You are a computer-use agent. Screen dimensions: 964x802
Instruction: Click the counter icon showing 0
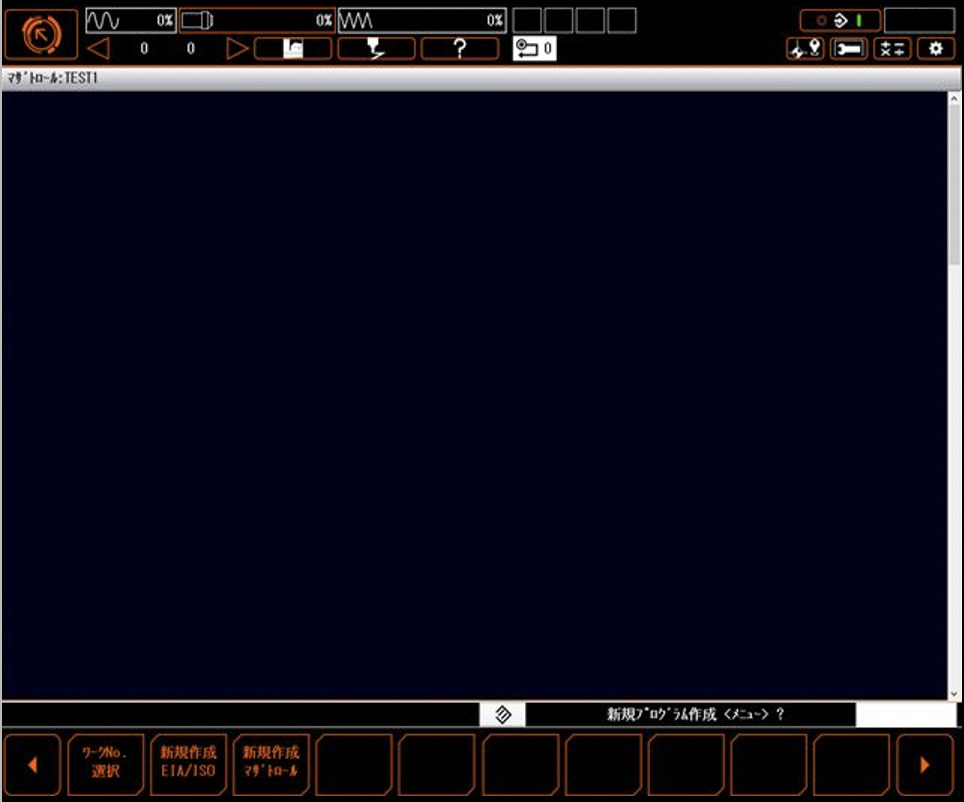[x=534, y=49]
